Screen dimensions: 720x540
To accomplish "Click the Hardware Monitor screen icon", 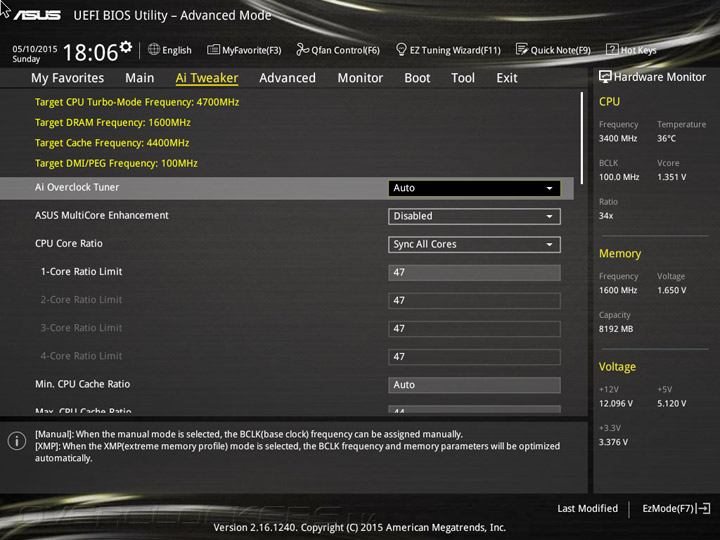I will tap(605, 77).
